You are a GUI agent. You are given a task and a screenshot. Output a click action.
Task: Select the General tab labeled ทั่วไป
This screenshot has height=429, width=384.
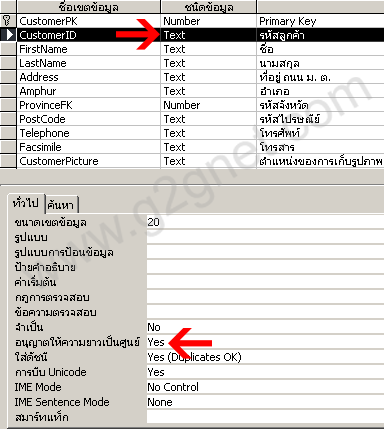[26, 203]
